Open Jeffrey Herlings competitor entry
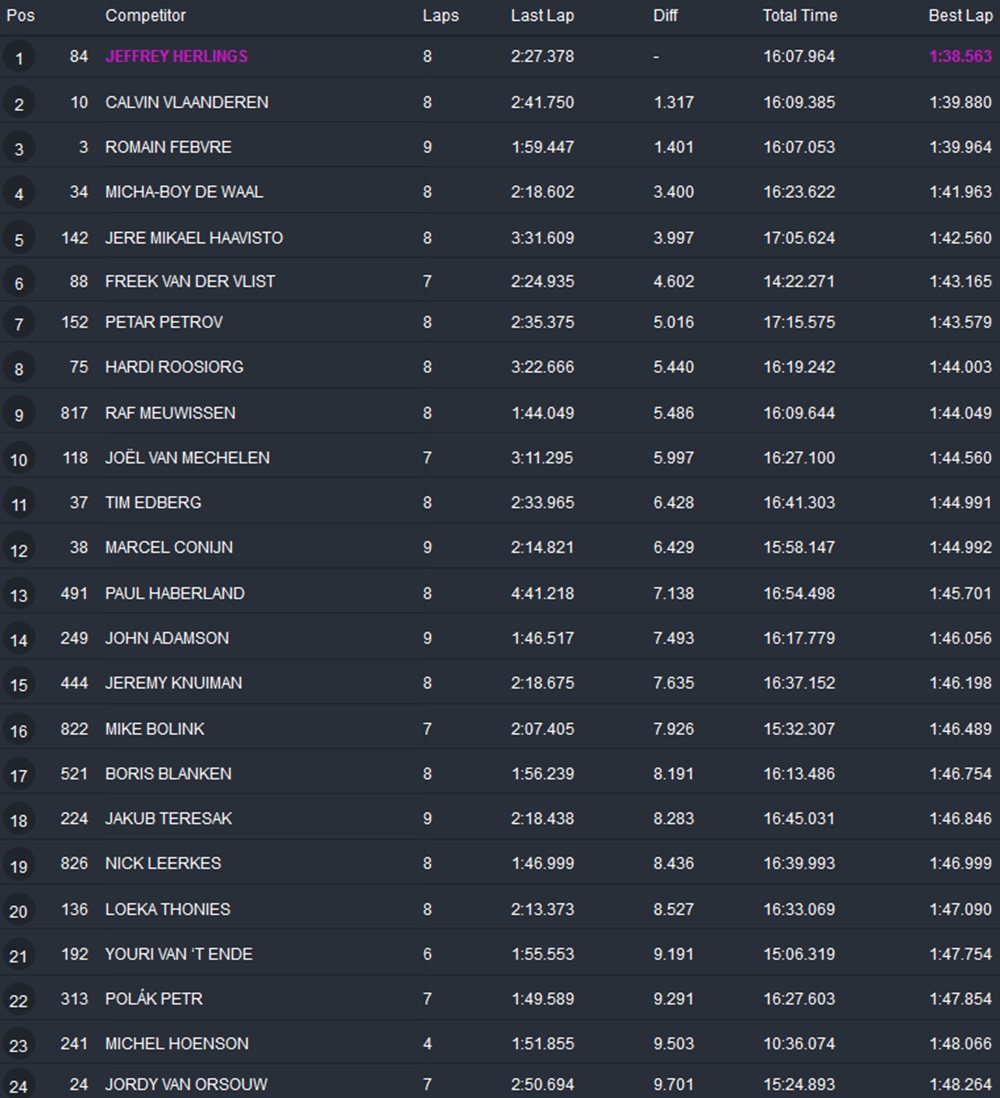Image resolution: width=1000 pixels, height=1098 pixels. coord(176,56)
